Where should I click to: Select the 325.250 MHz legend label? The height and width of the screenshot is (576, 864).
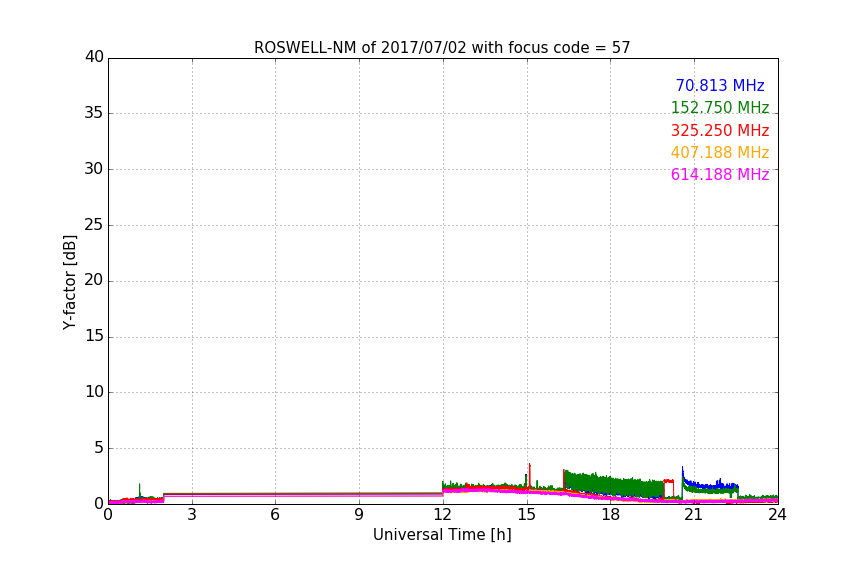[x=720, y=131]
